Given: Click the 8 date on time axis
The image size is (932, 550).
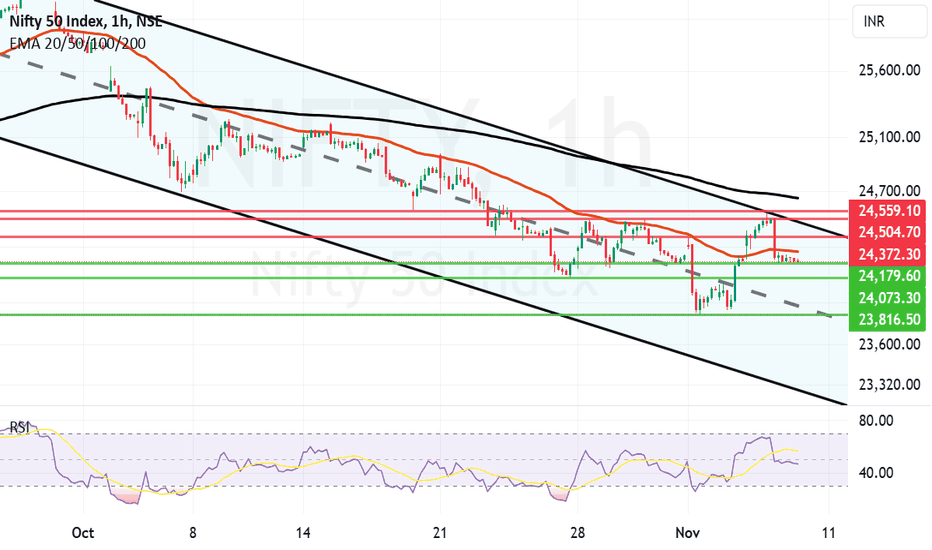Looking at the screenshot, I should tap(193, 532).
